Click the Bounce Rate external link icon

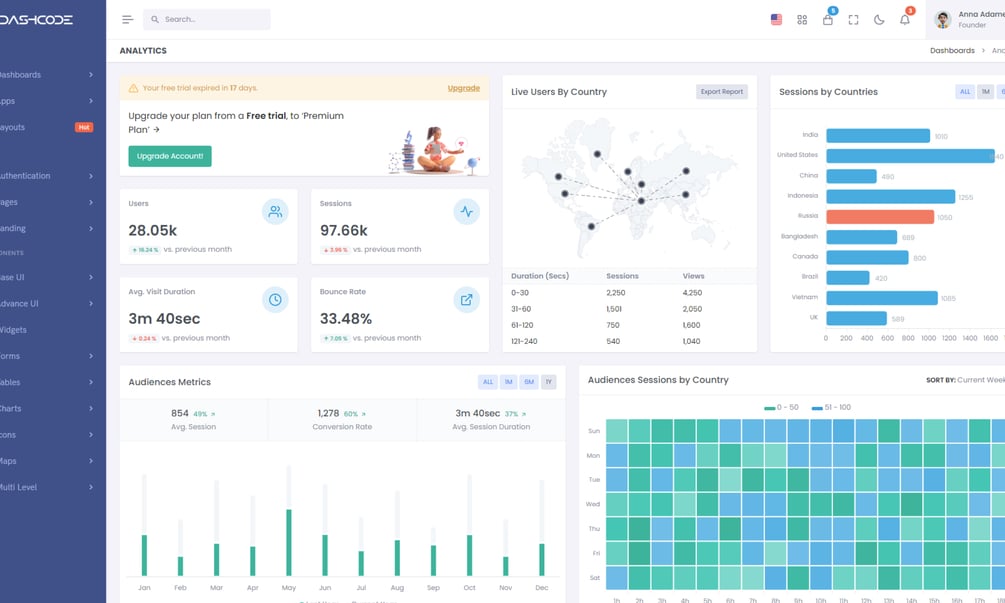click(x=467, y=300)
